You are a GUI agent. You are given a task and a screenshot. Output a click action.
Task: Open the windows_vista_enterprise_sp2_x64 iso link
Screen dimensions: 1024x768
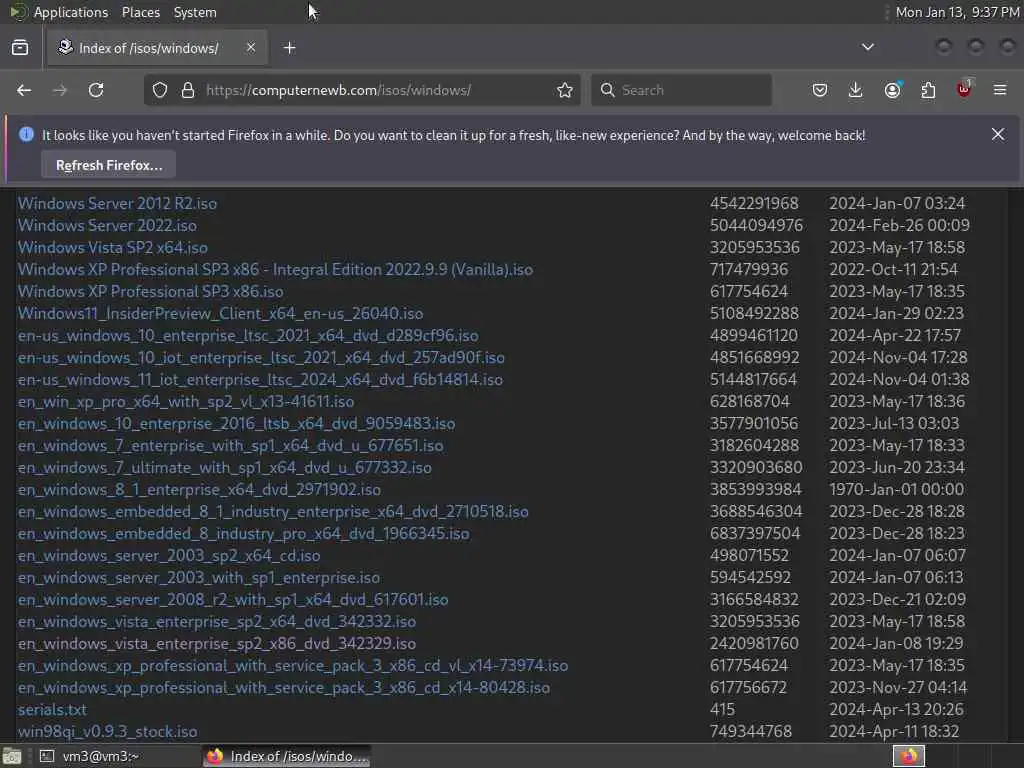click(217, 622)
